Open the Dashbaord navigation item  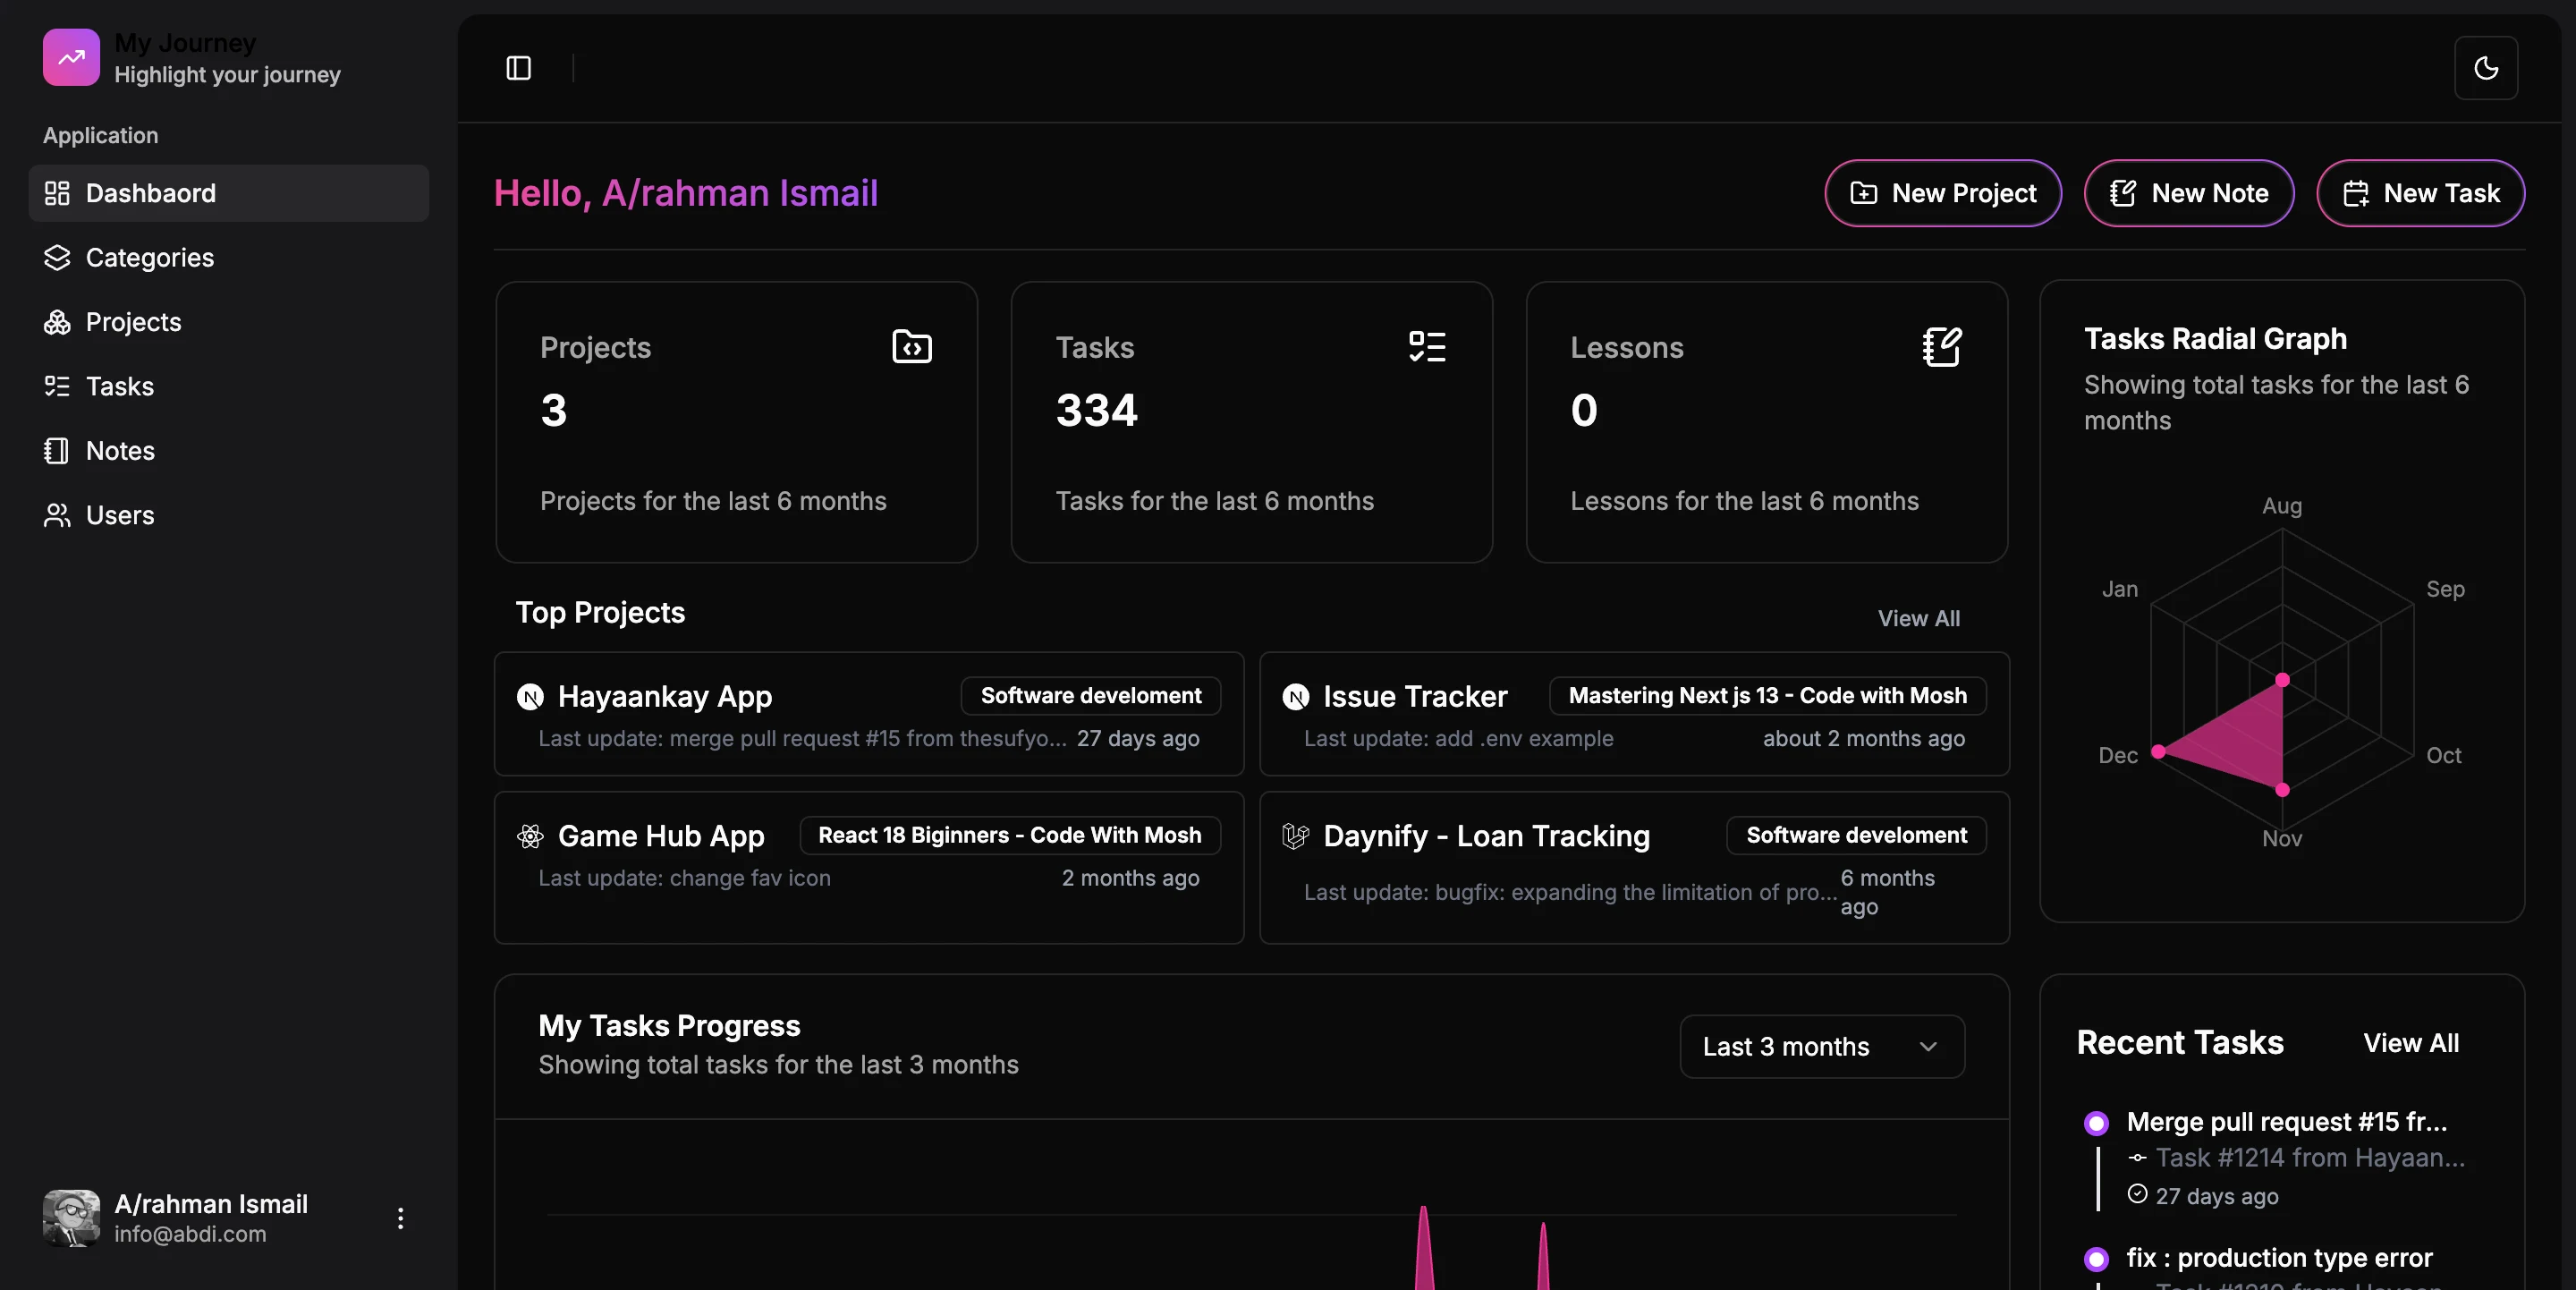tap(151, 192)
